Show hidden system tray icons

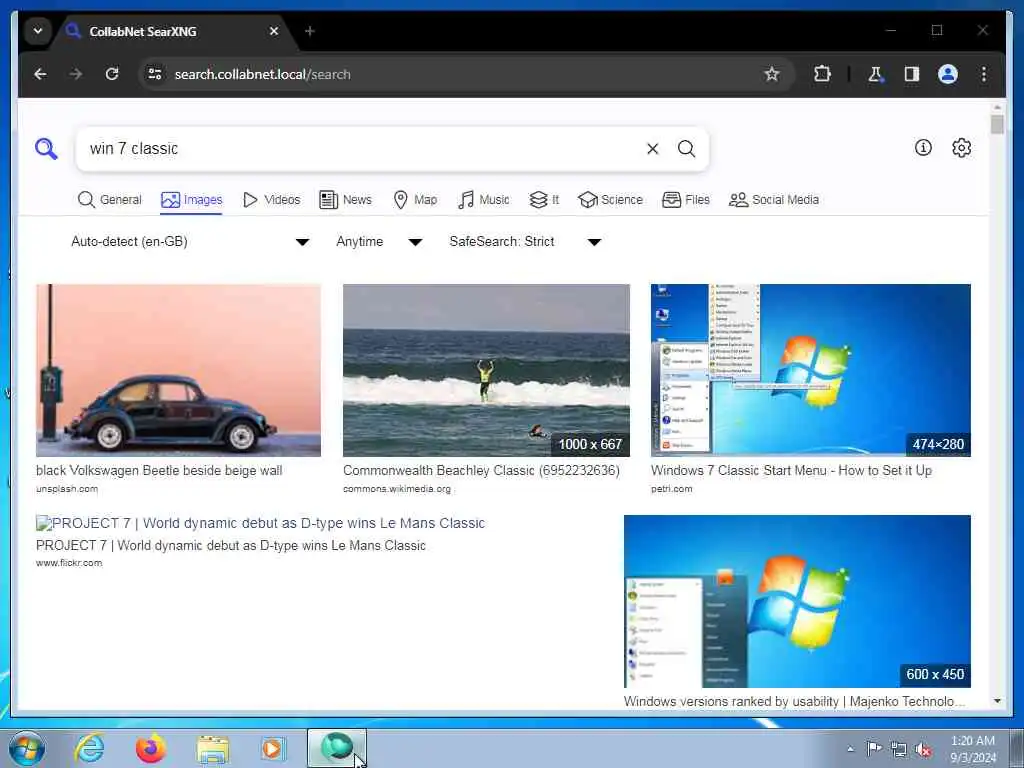850,749
